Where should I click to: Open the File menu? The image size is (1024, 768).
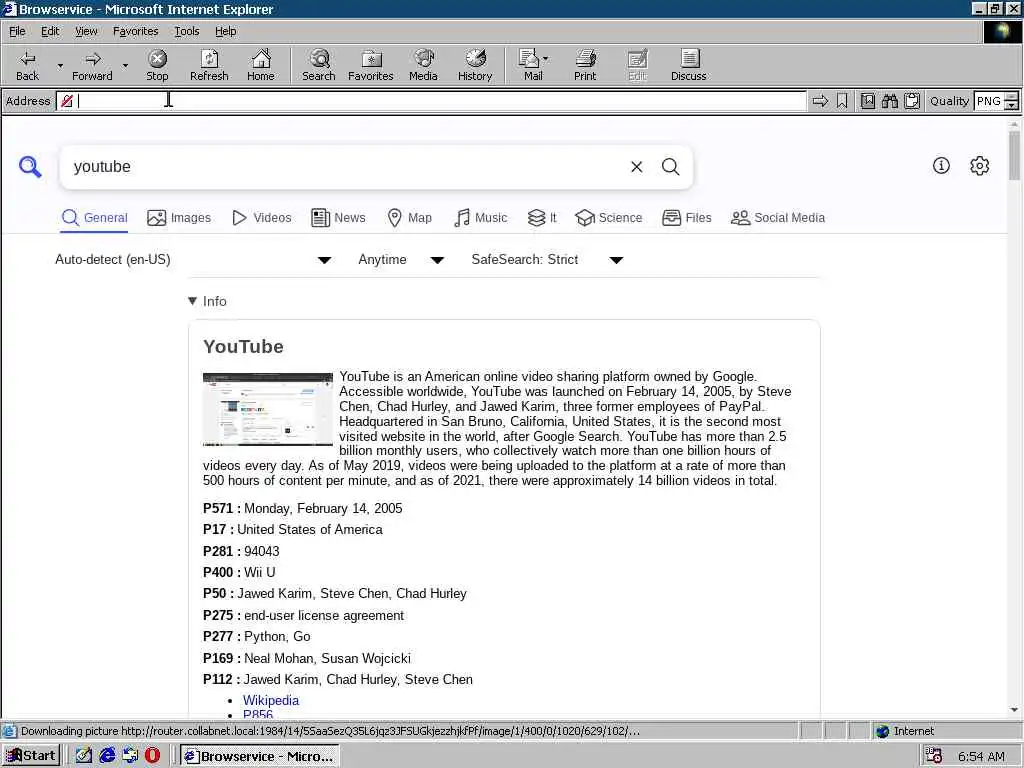pos(17,31)
